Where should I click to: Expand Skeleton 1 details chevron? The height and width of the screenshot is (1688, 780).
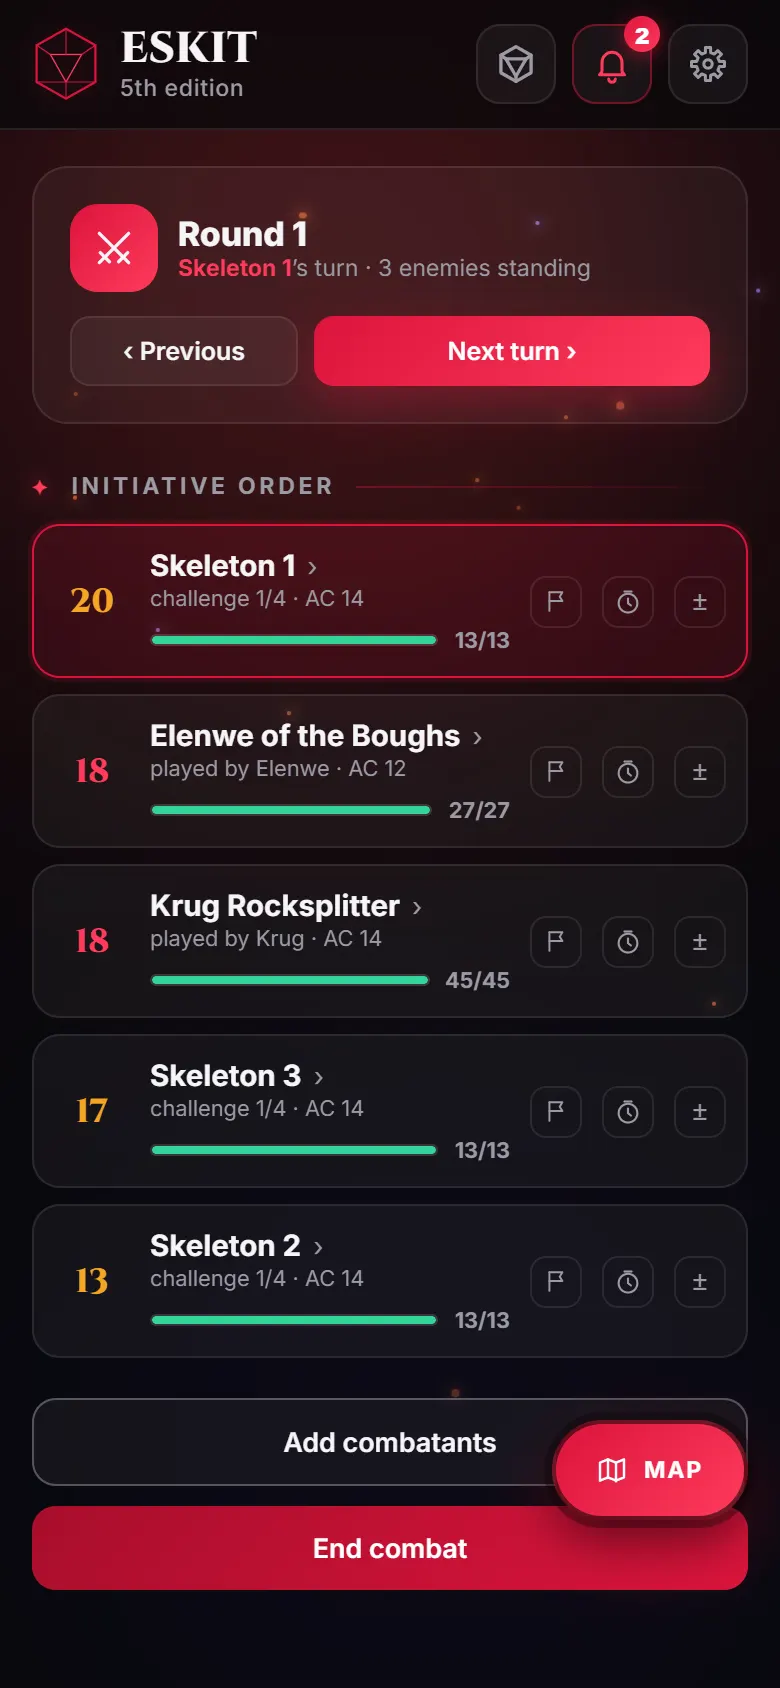313,568
